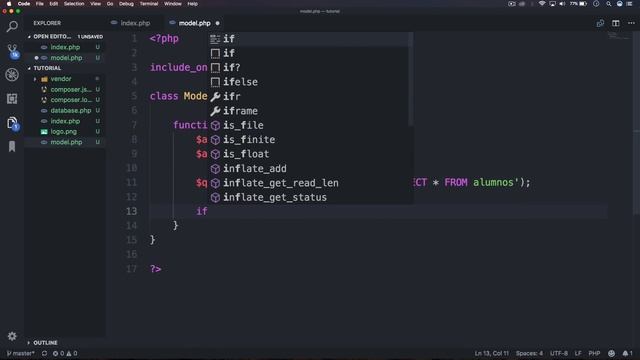Viewport: 640px width, 360px height.
Task: Open the Debug view in activity bar
Action: [x=12, y=75]
